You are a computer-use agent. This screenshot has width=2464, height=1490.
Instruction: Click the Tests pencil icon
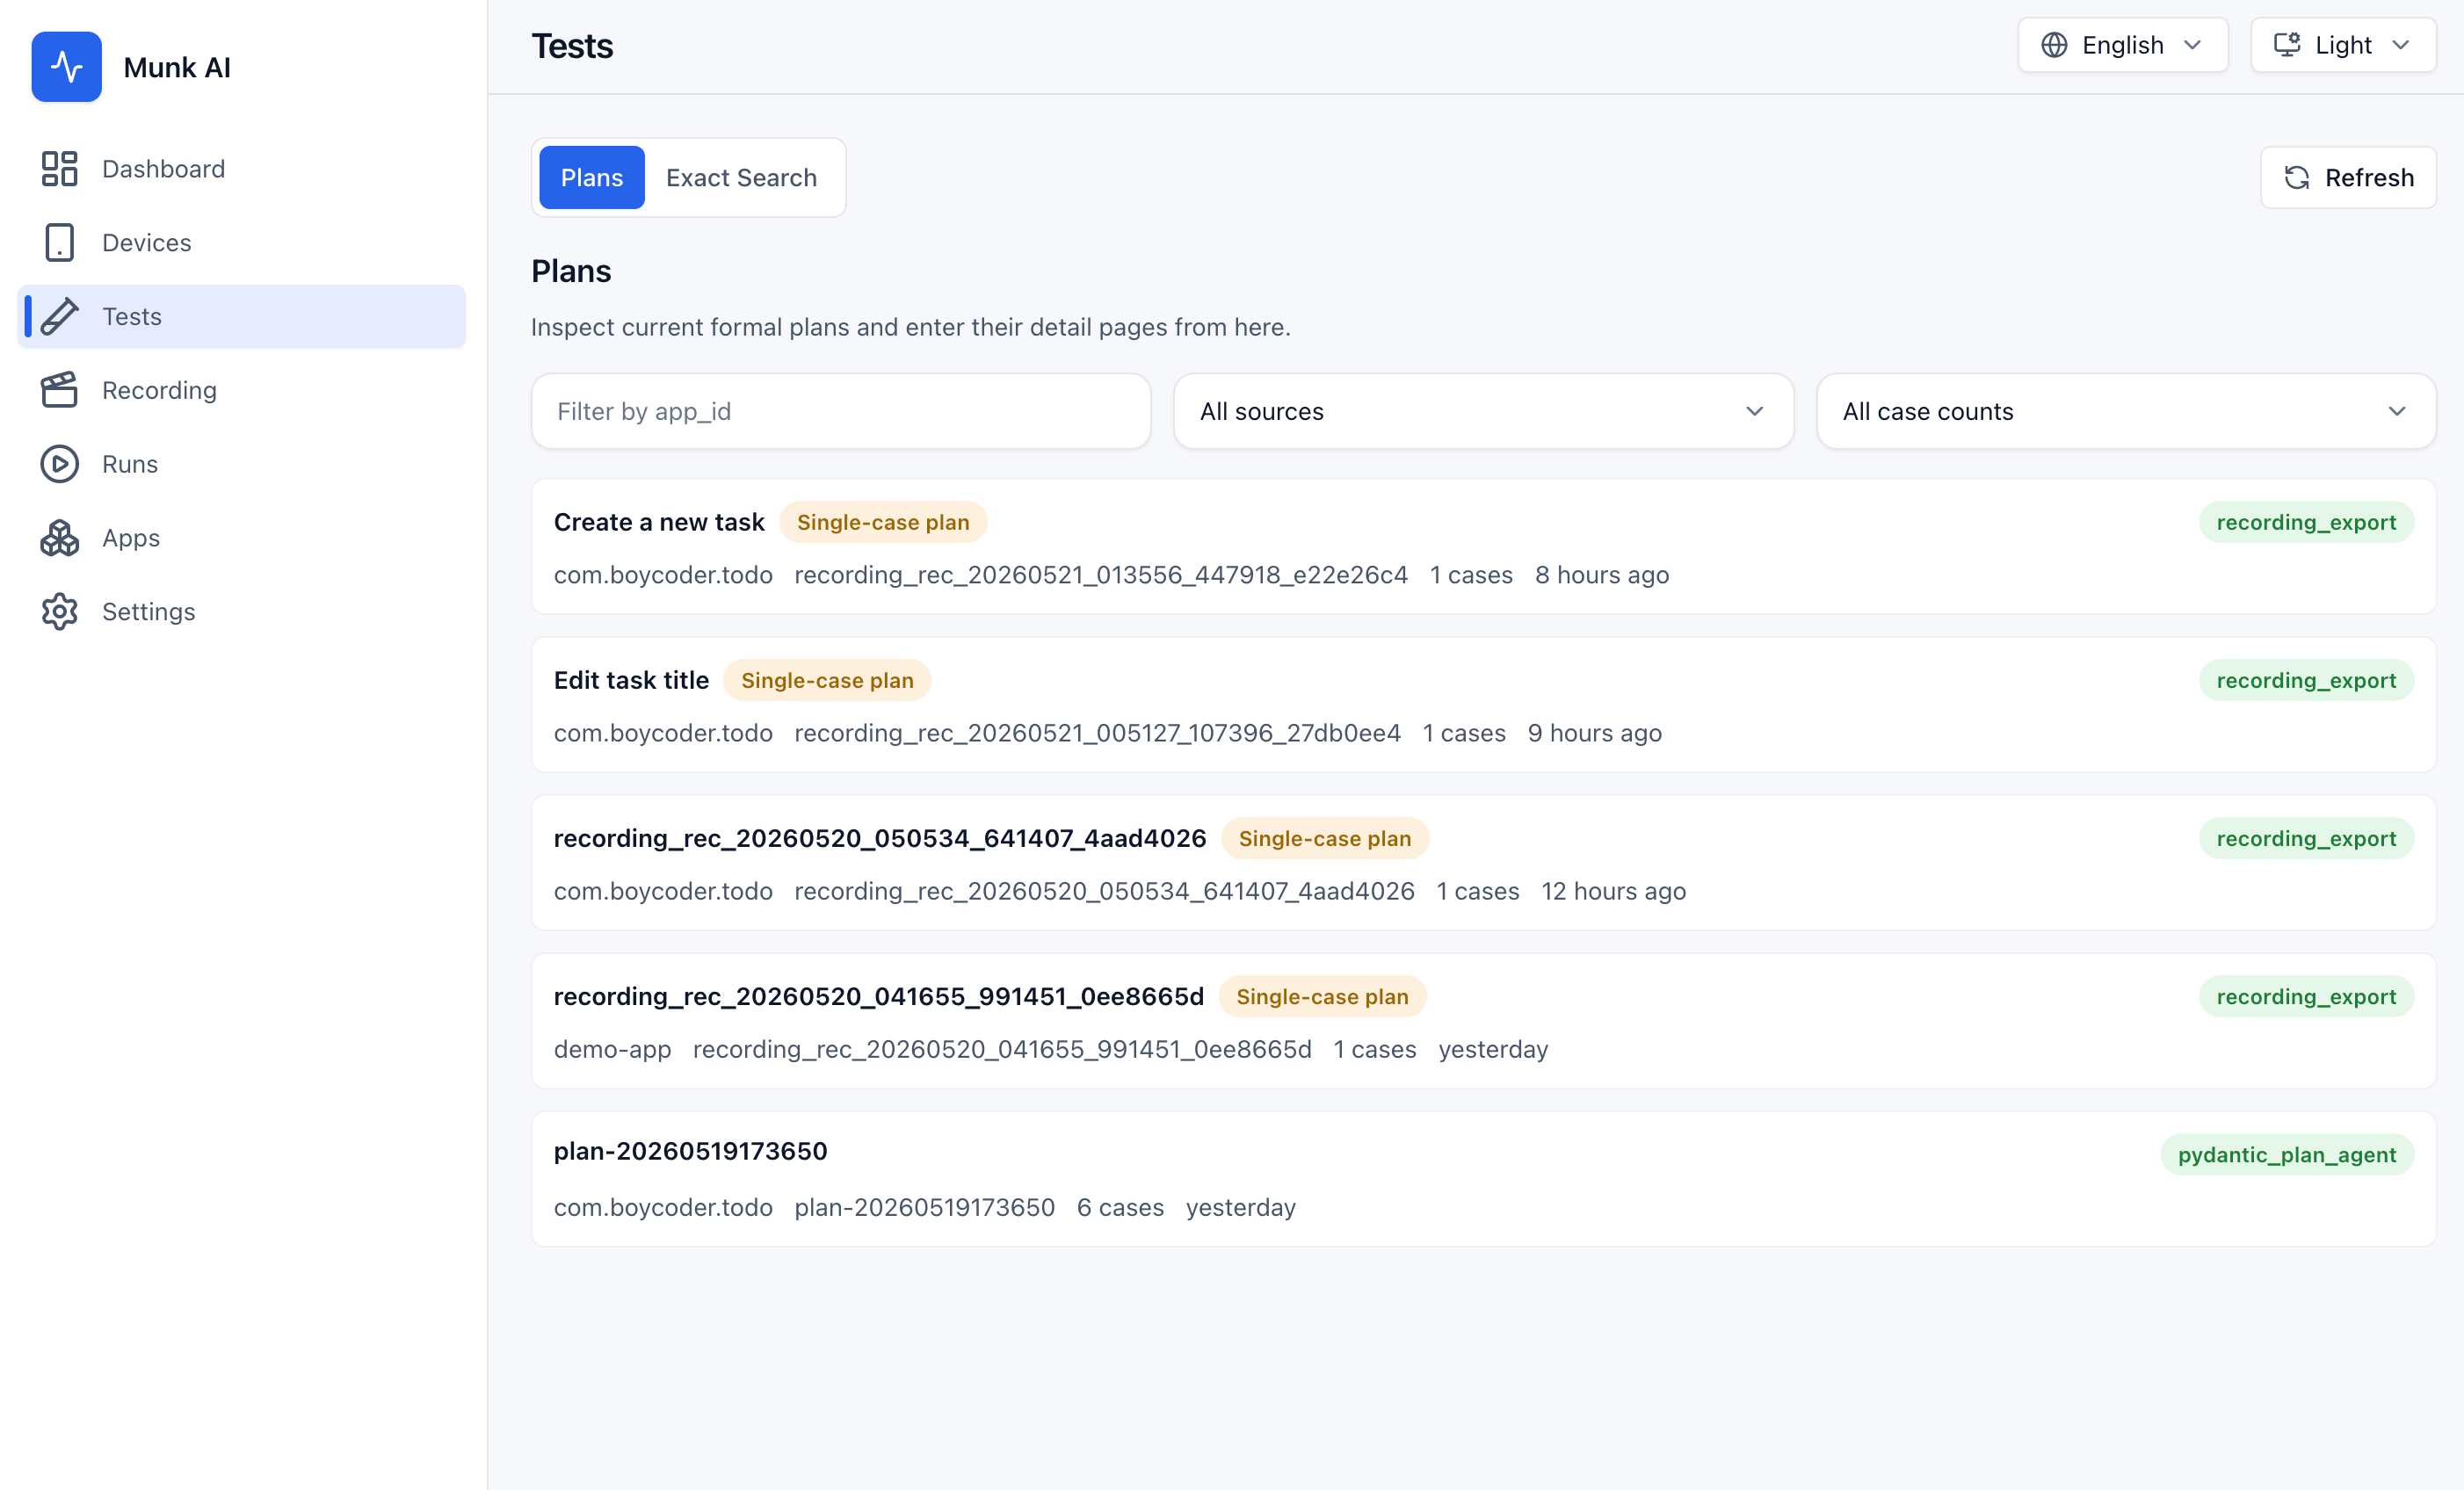[59, 316]
